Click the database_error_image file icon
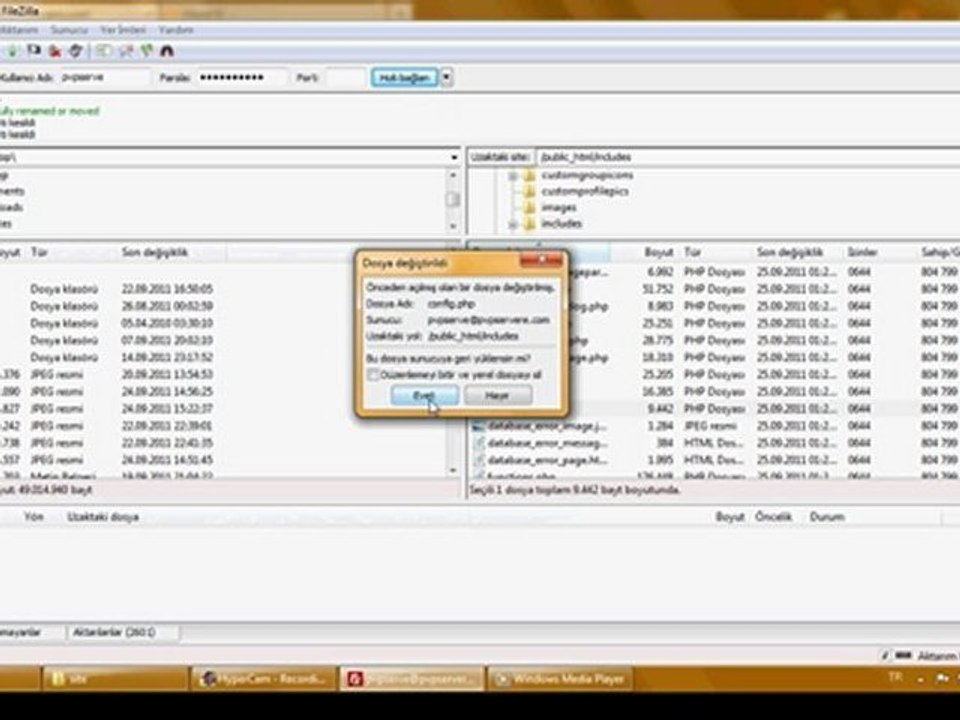The height and width of the screenshot is (720, 960). 479,426
